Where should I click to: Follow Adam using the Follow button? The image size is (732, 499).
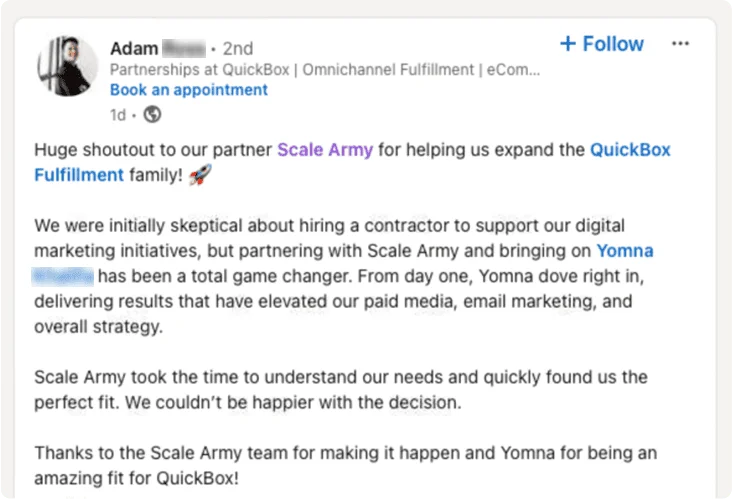[602, 44]
